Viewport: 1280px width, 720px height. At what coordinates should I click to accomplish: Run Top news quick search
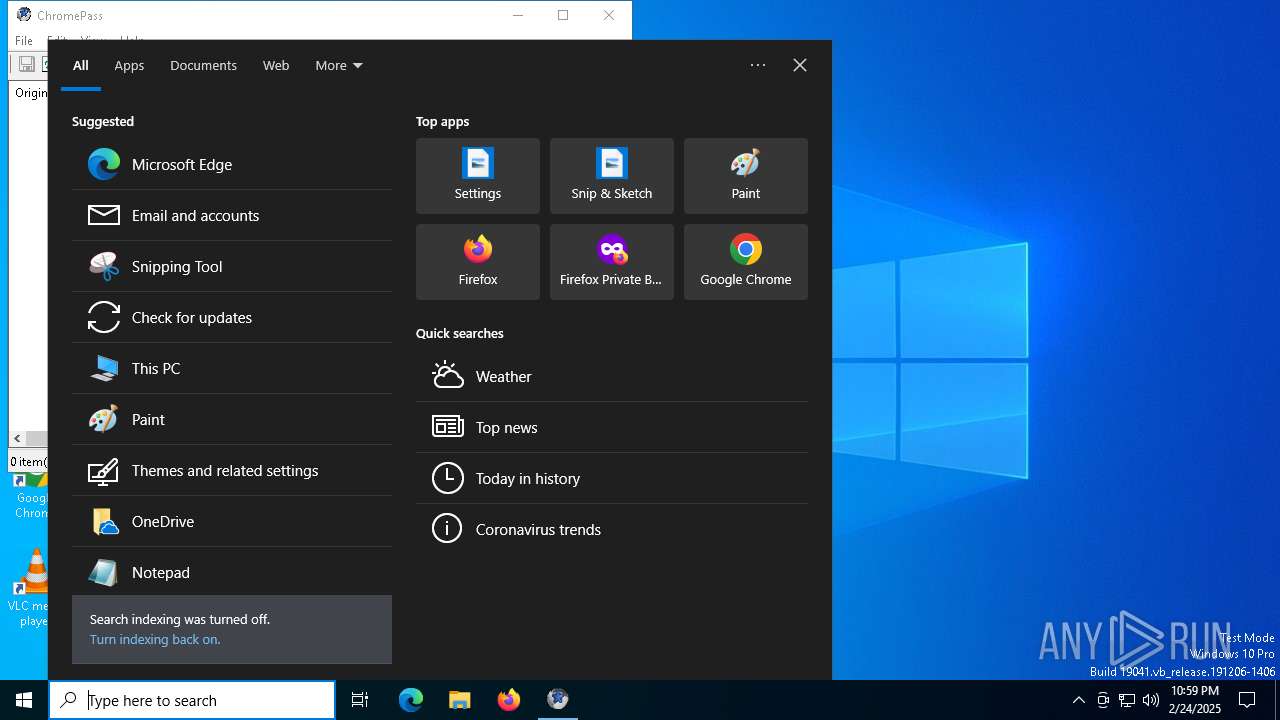point(612,427)
